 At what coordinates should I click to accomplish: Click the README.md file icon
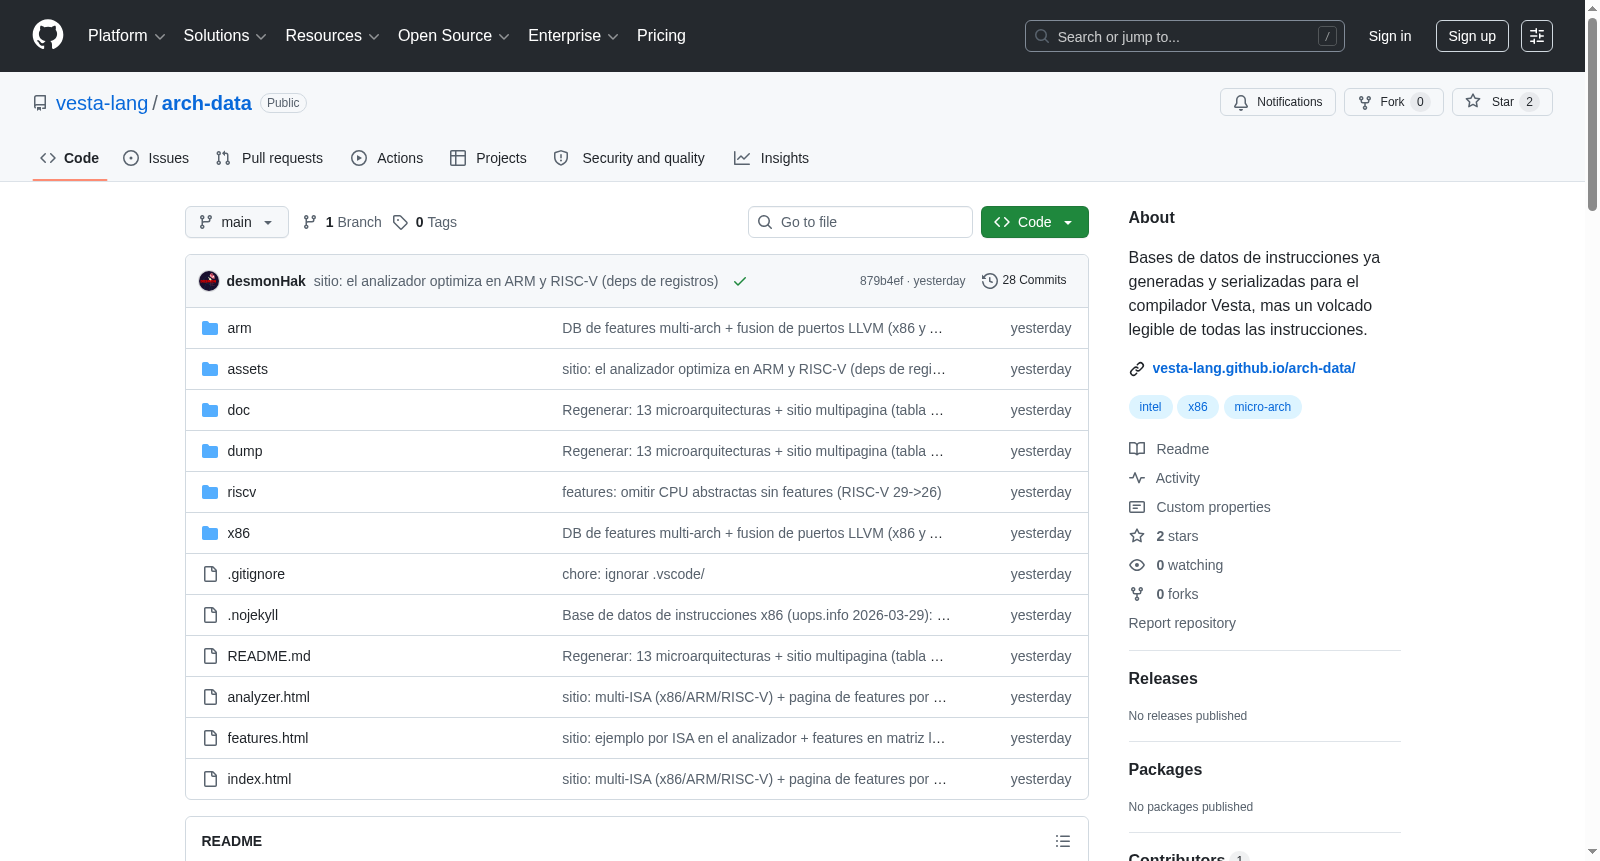click(x=210, y=656)
